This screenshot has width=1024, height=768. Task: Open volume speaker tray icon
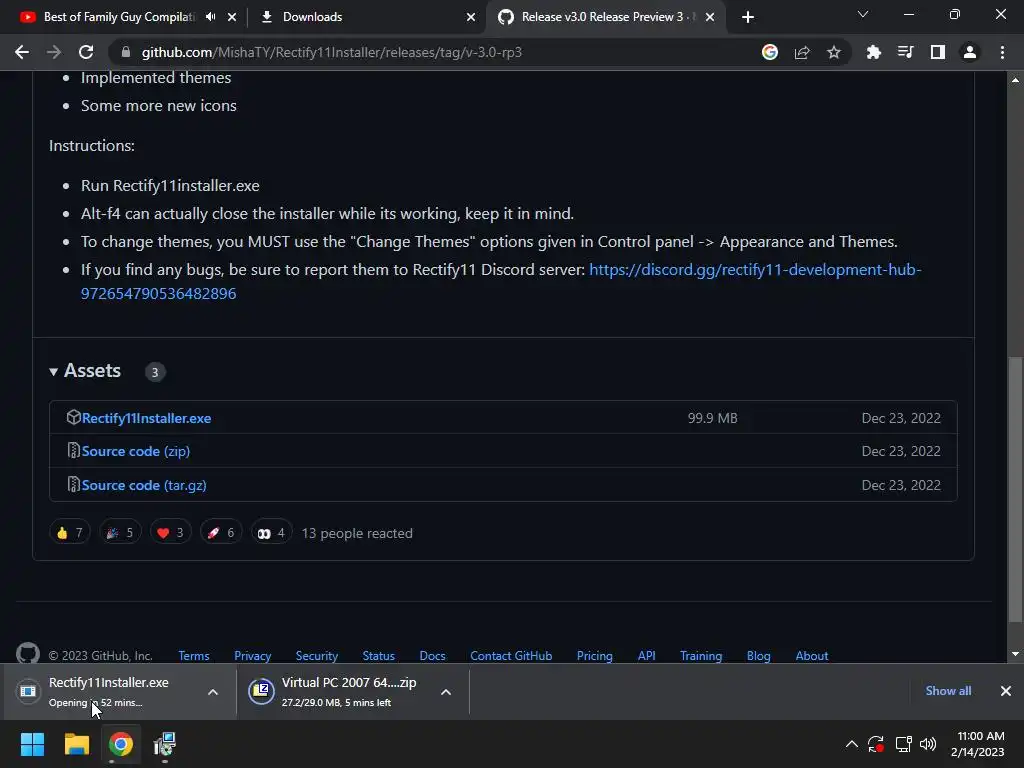pos(927,744)
